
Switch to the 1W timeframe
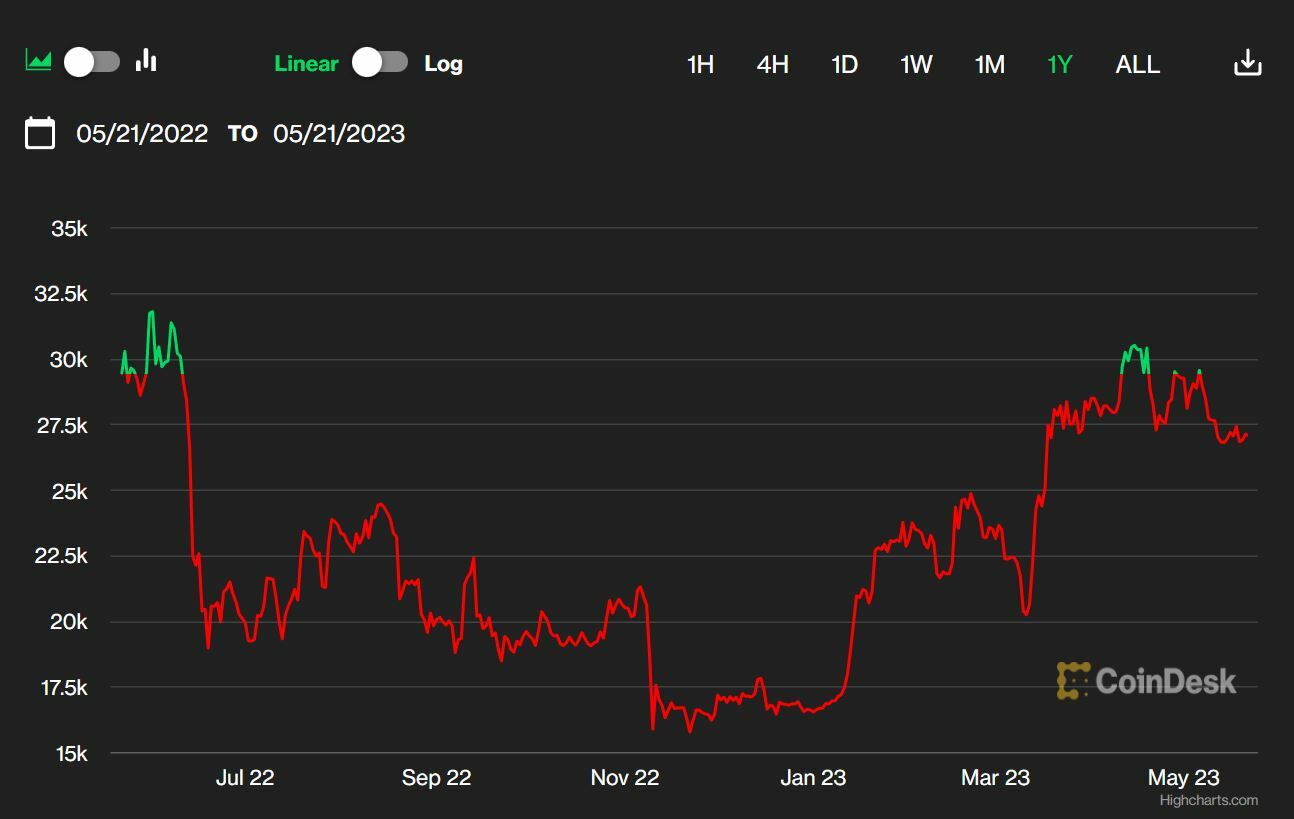point(916,65)
